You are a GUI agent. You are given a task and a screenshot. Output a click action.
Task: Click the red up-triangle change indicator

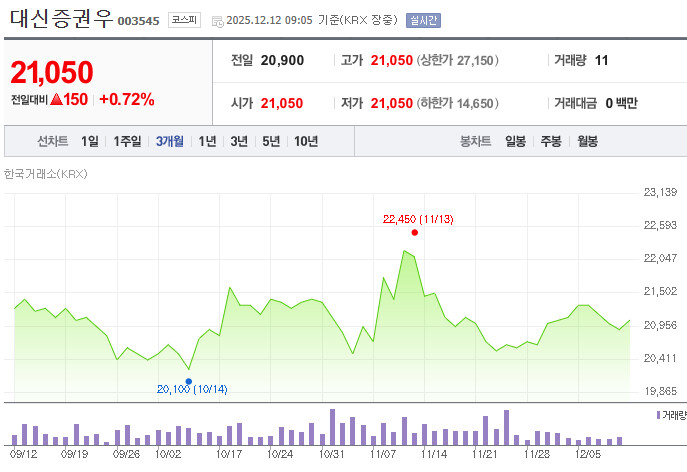[x=57, y=99]
